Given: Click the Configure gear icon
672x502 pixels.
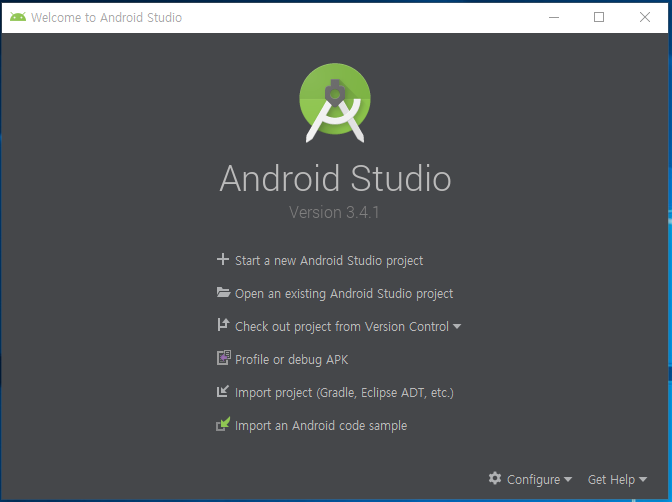Looking at the screenshot, I should (x=495, y=478).
